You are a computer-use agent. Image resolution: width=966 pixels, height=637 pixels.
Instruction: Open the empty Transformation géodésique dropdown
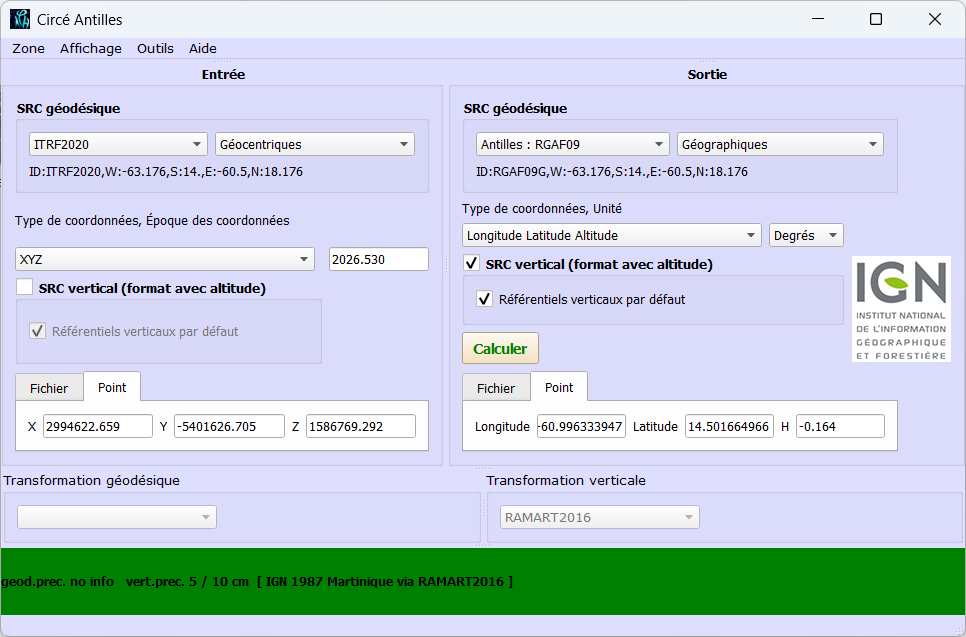(116, 517)
